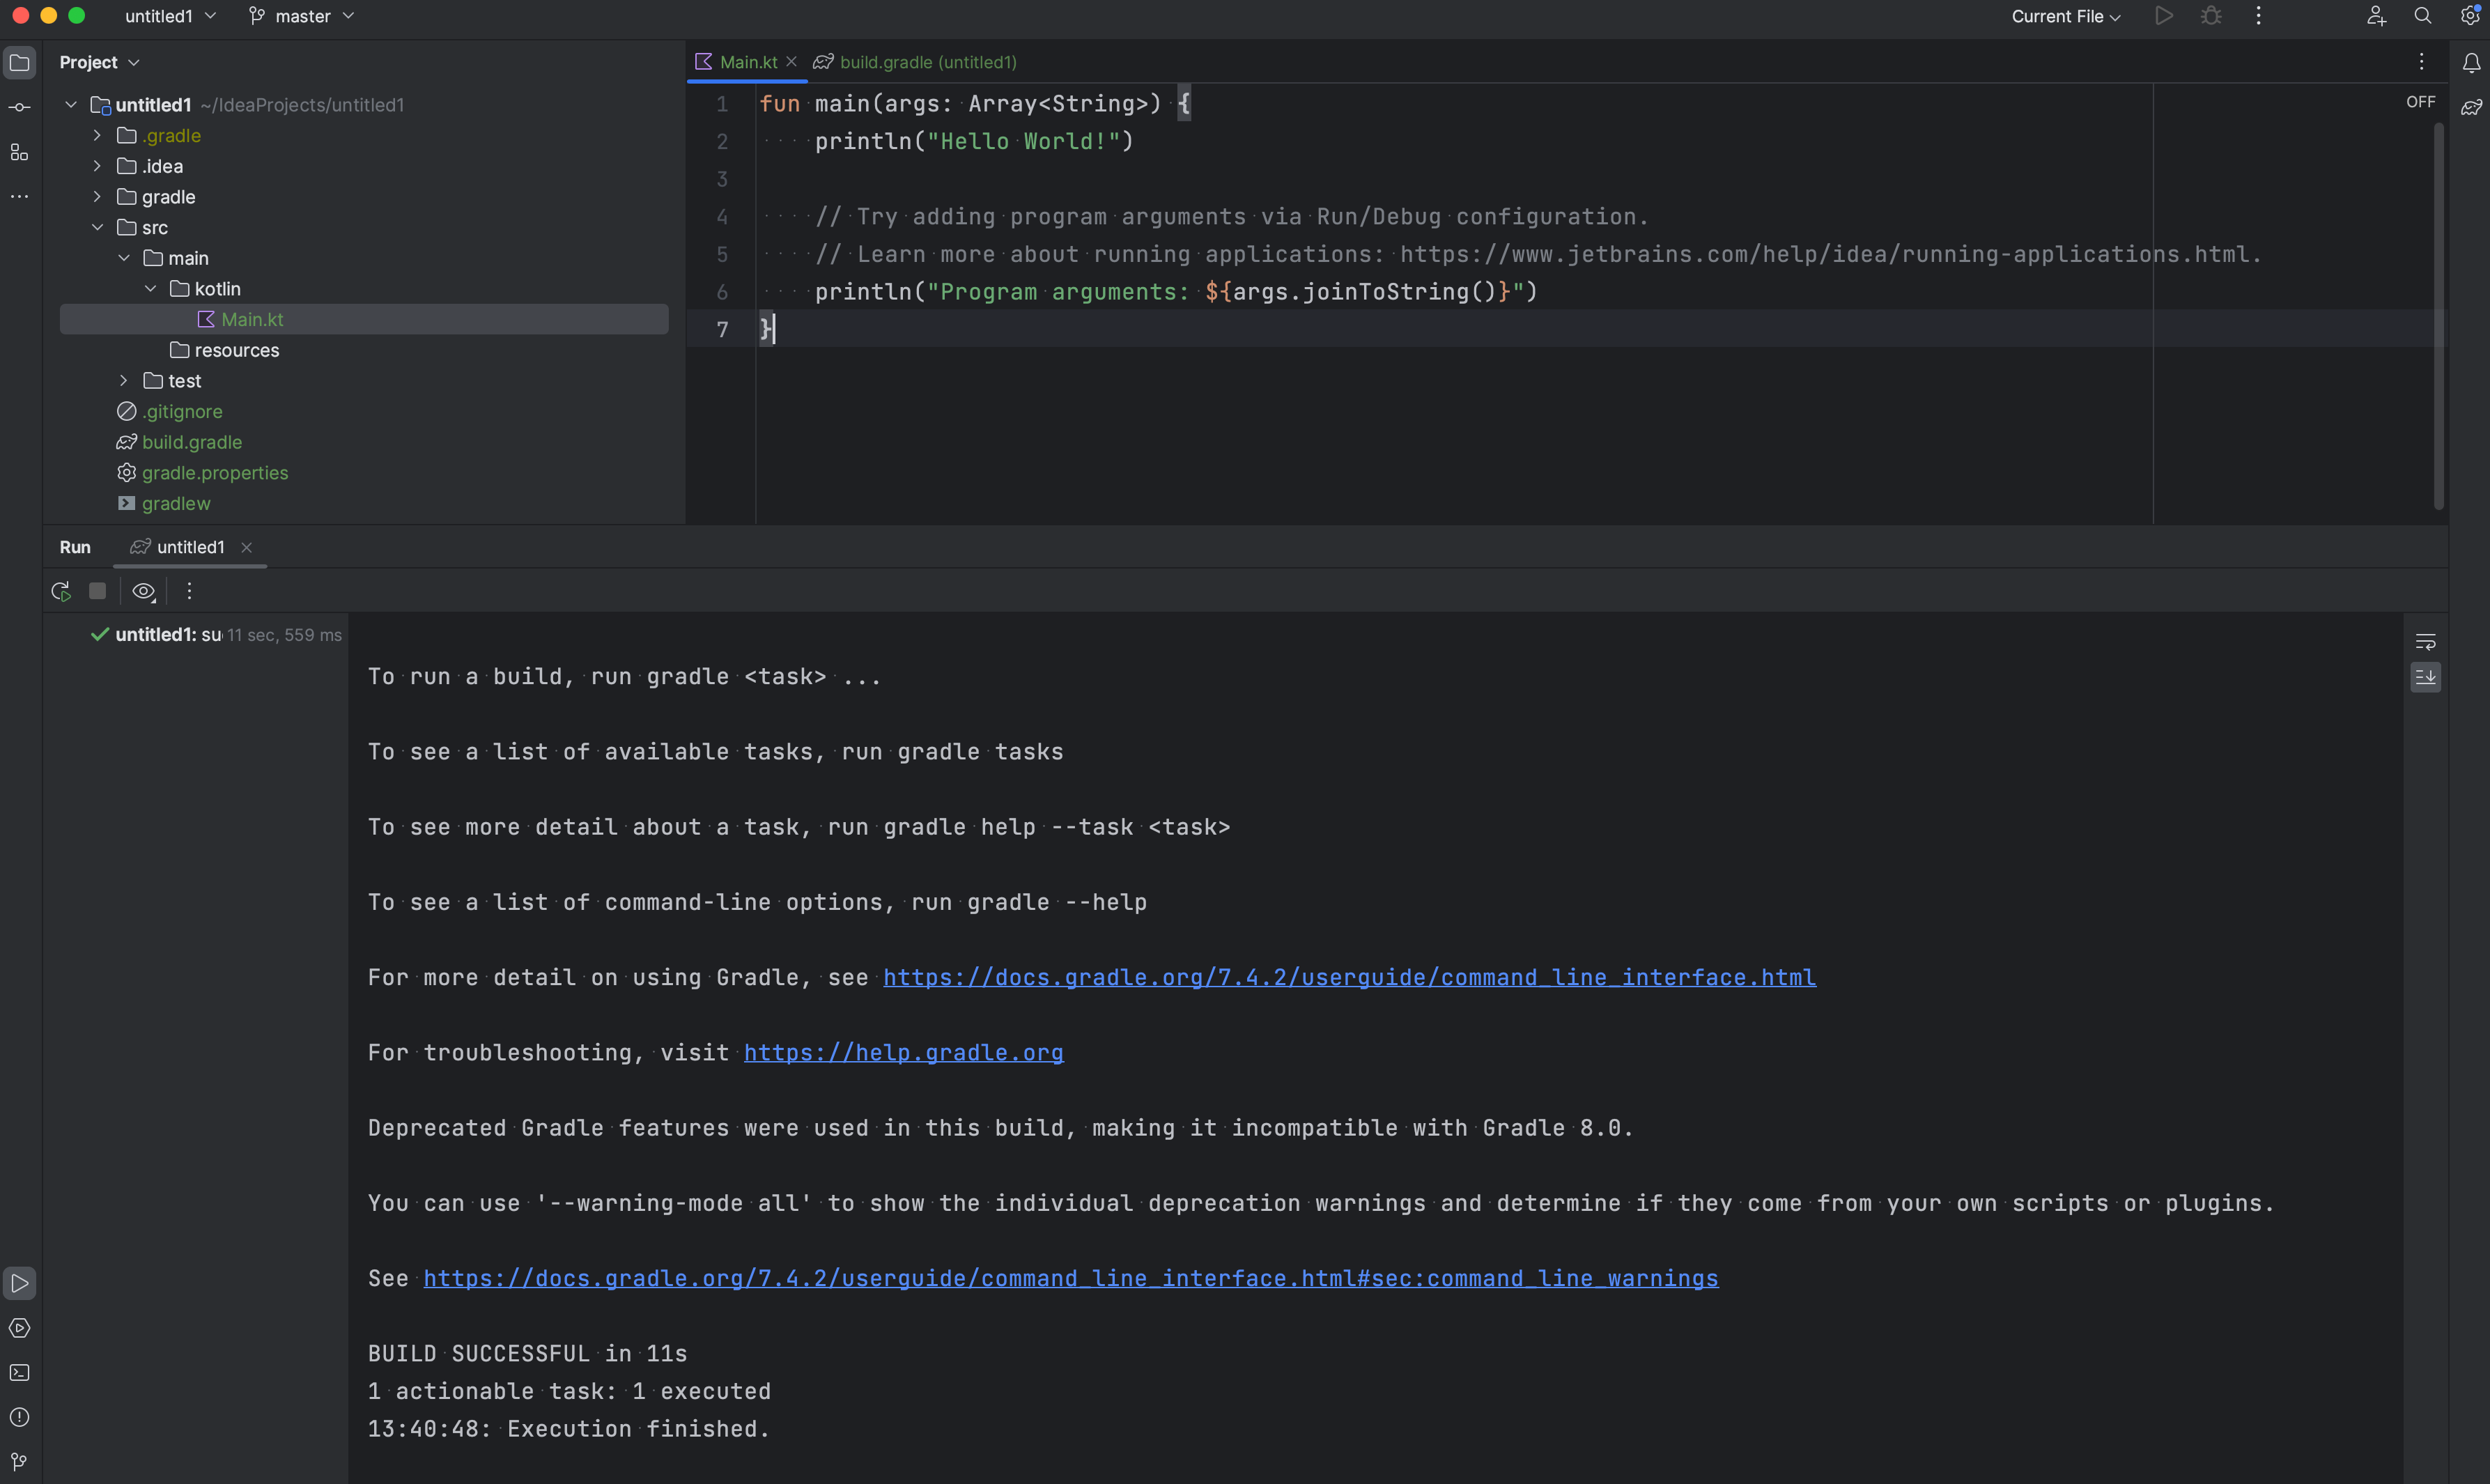
Task: Toggle soft-wrap in Run console
Action: (2425, 642)
